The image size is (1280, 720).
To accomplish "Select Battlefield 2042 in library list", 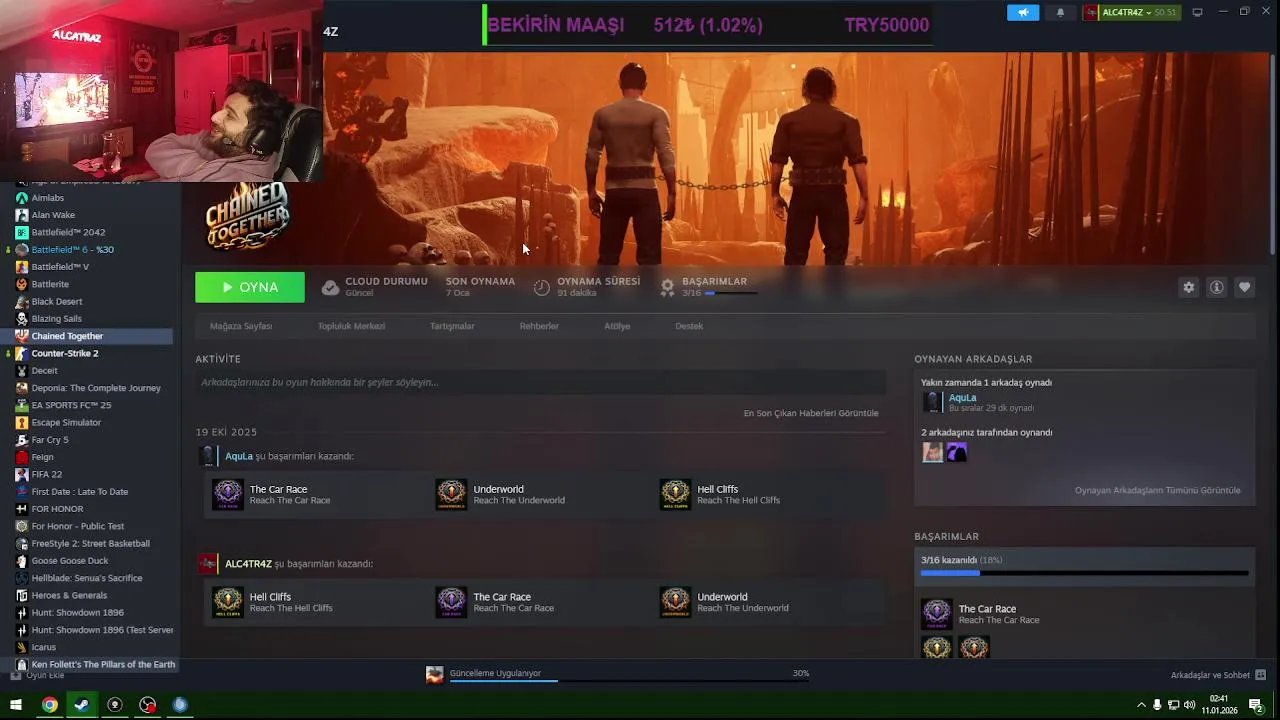I will pos(68,232).
